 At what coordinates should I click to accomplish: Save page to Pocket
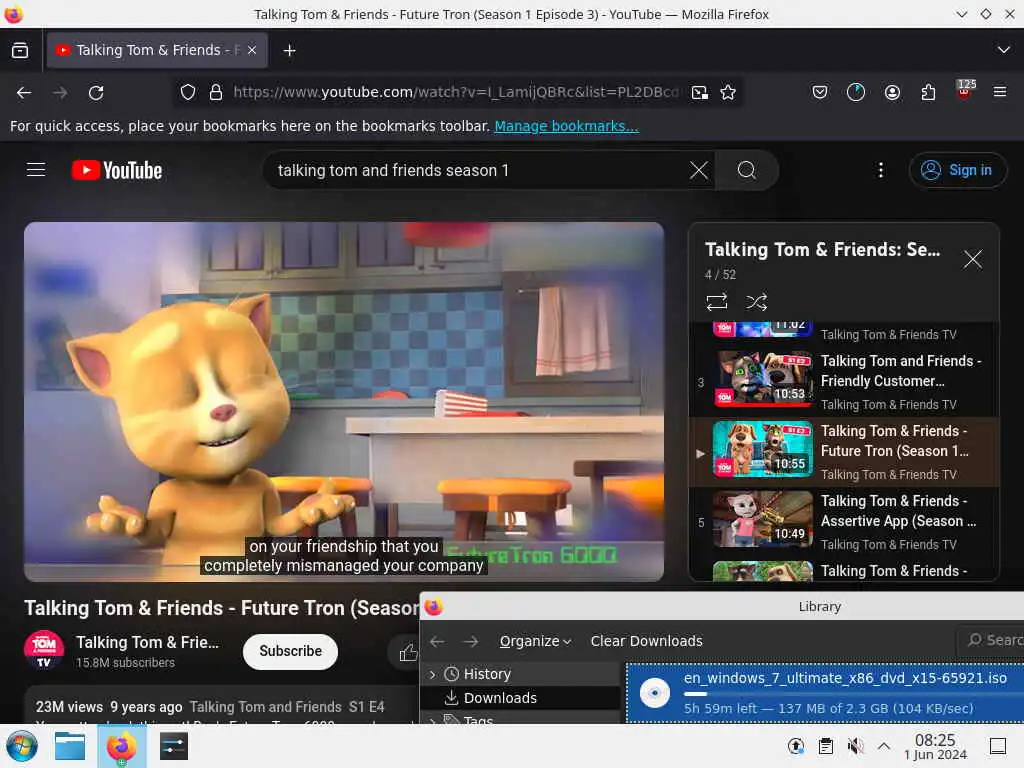coord(820,93)
